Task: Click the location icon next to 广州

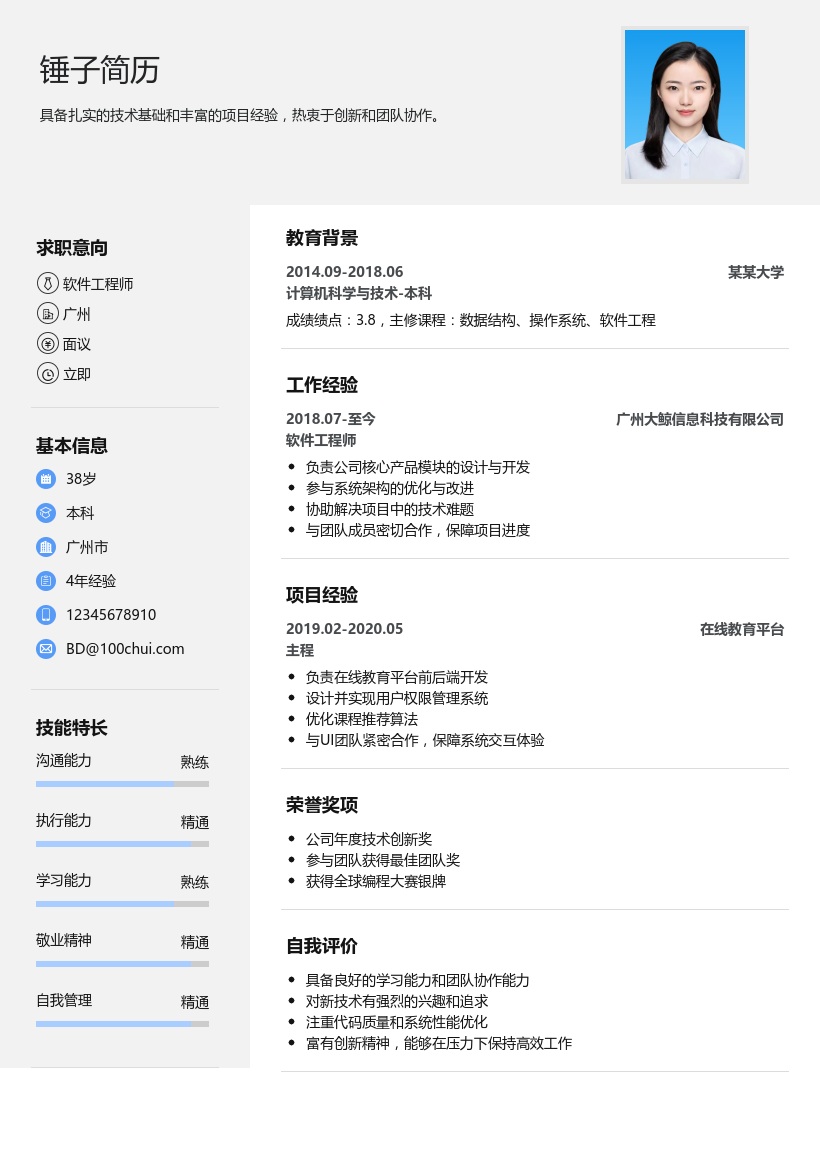Action: coord(47,314)
